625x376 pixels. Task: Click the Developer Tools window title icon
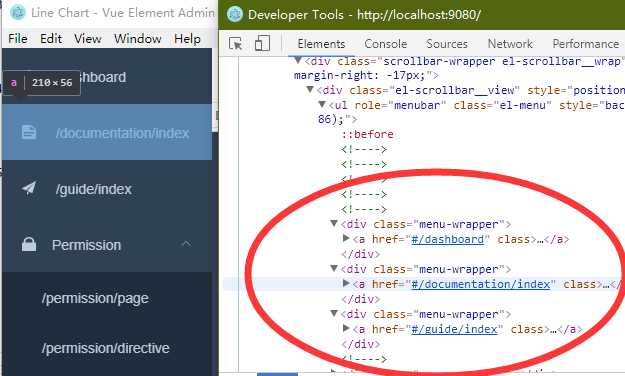pyautogui.click(x=234, y=14)
